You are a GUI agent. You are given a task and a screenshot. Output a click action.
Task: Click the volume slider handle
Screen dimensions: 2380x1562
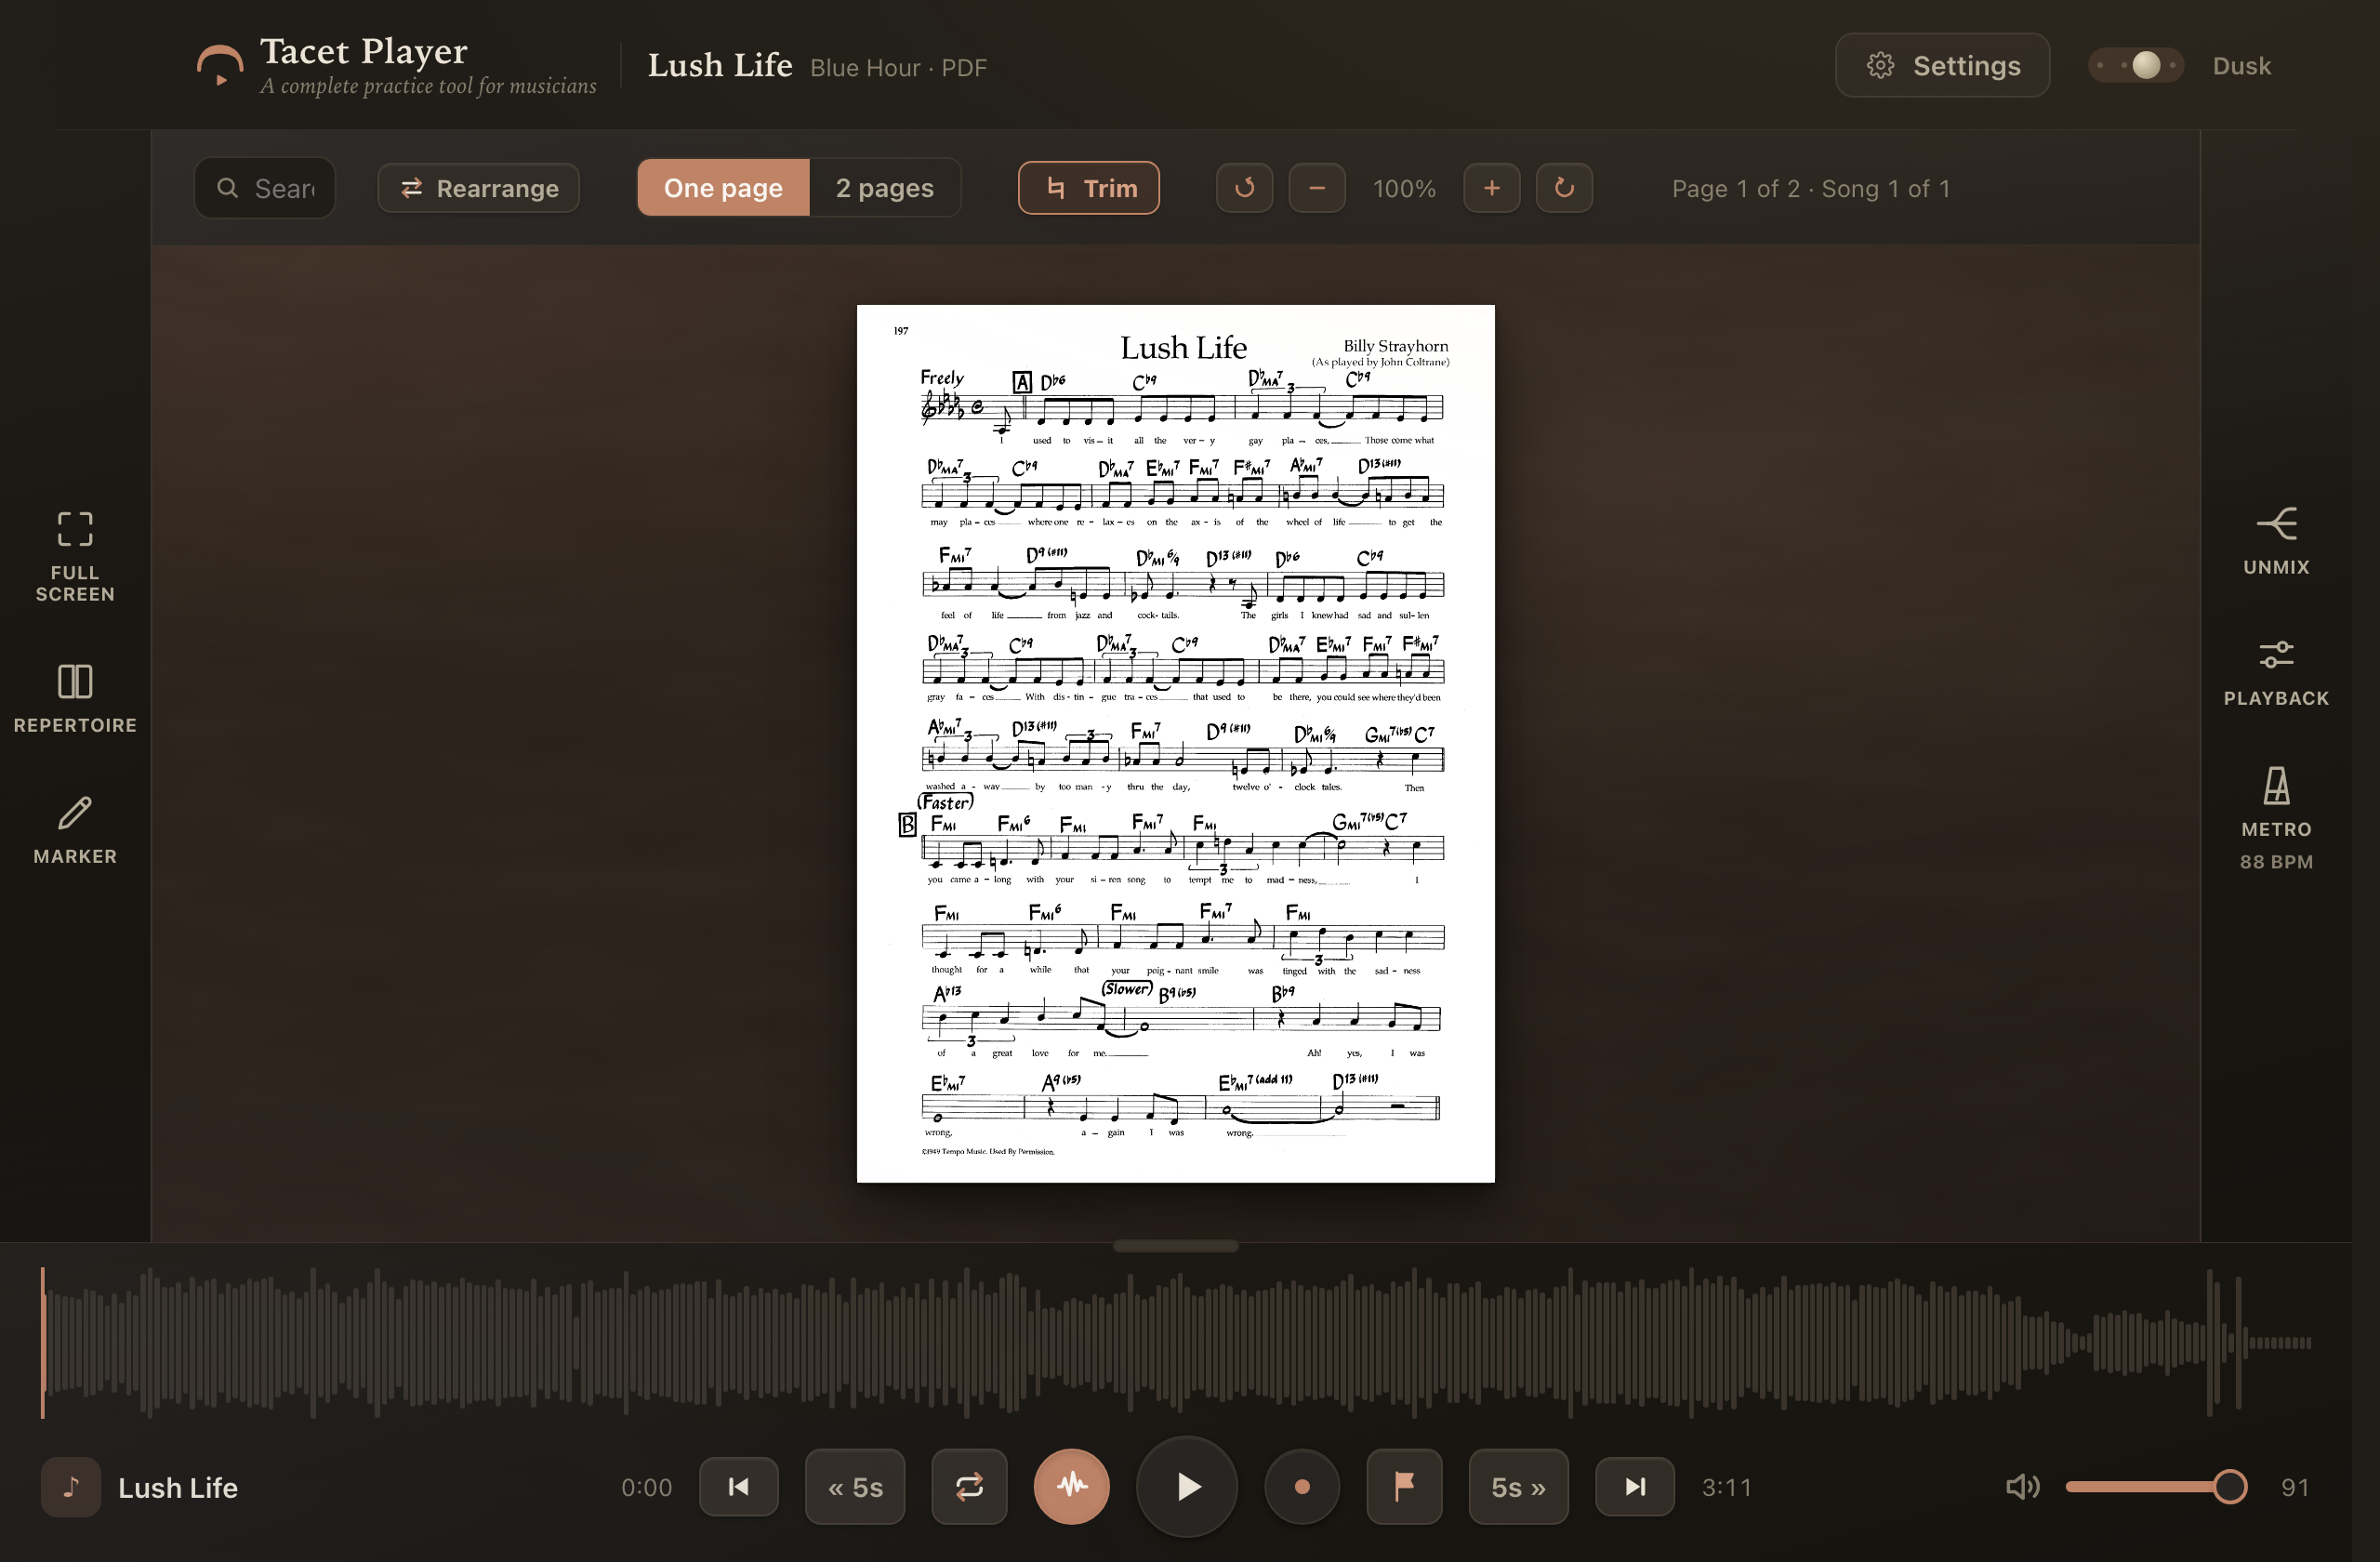click(x=2229, y=1487)
